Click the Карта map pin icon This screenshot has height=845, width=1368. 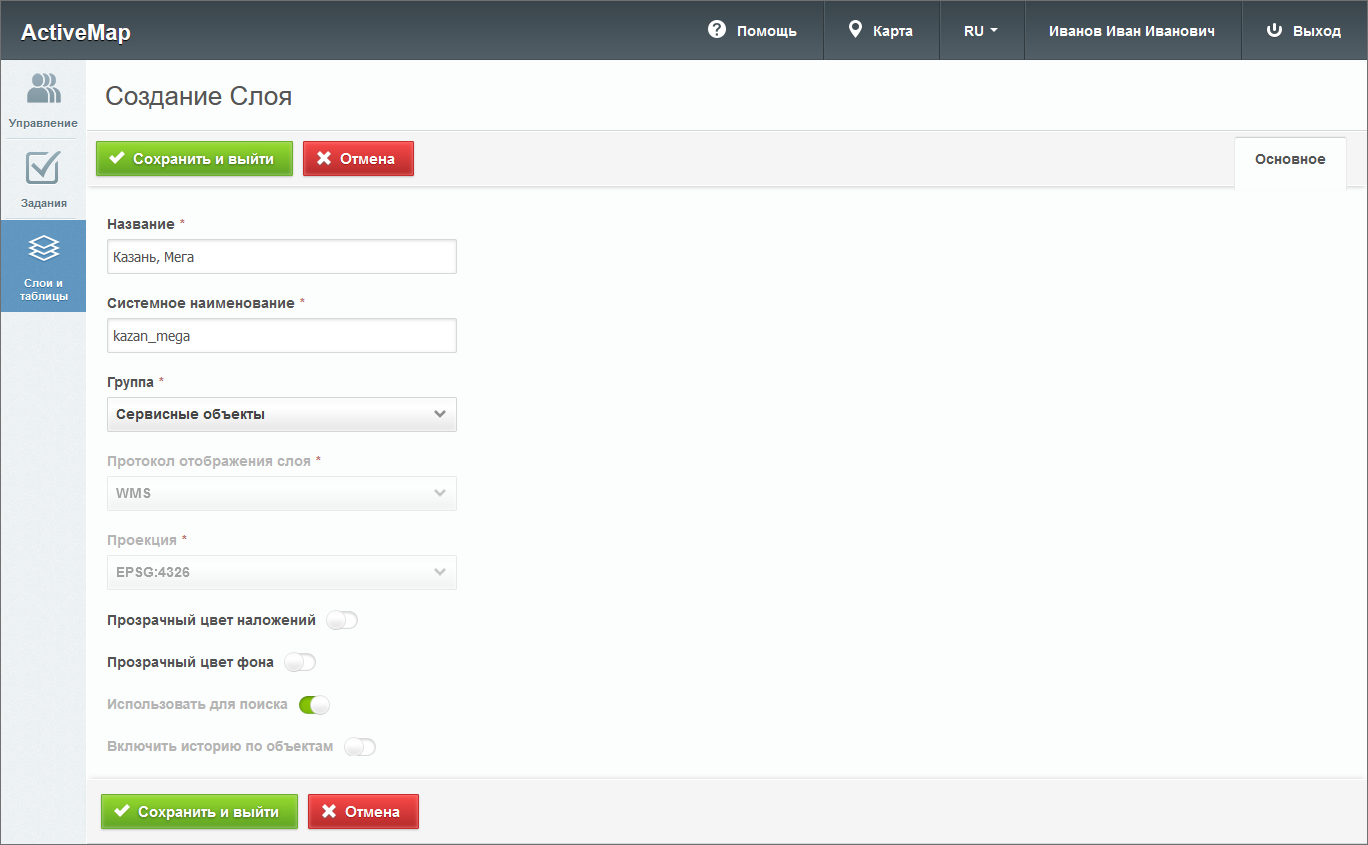tap(855, 30)
